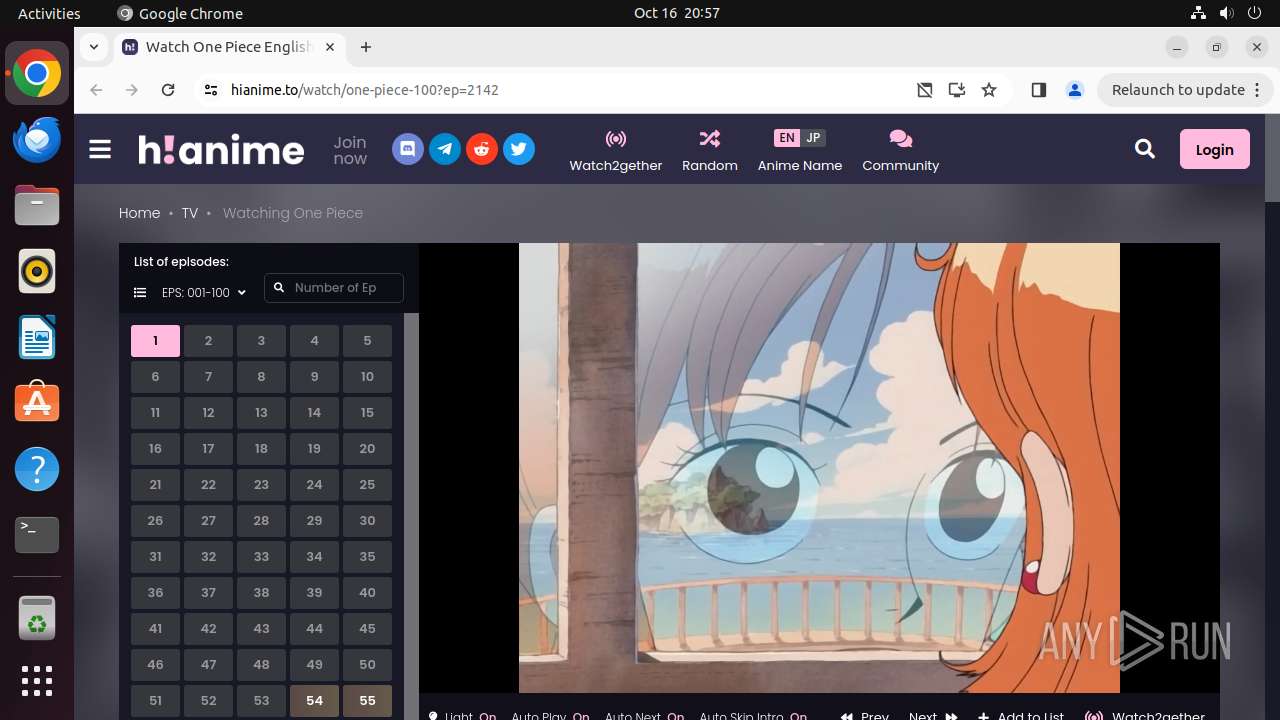Click the camera-blocked icon in address bar
This screenshot has width=1280, height=720.
click(x=925, y=90)
